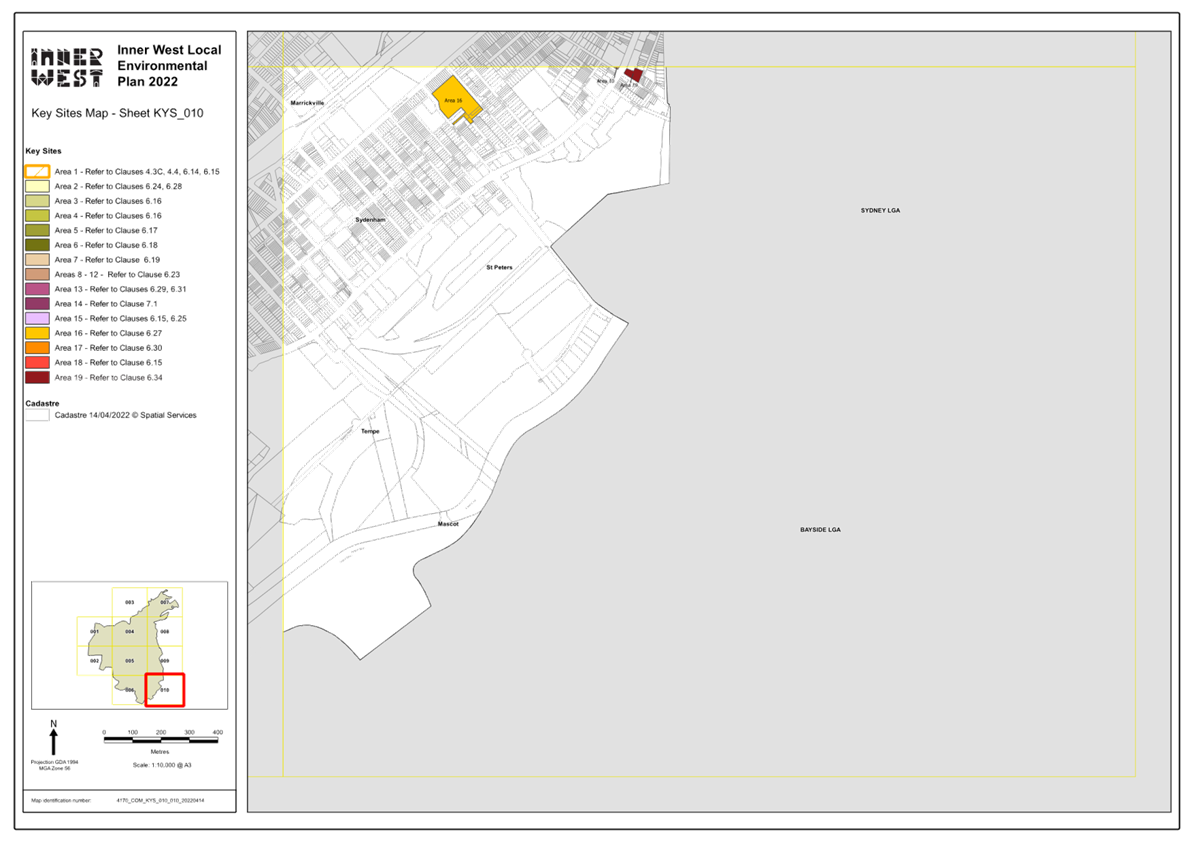The image size is (1193, 843).
Task: Click the Area 17 orange legend swatch
Action: (x=37, y=347)
